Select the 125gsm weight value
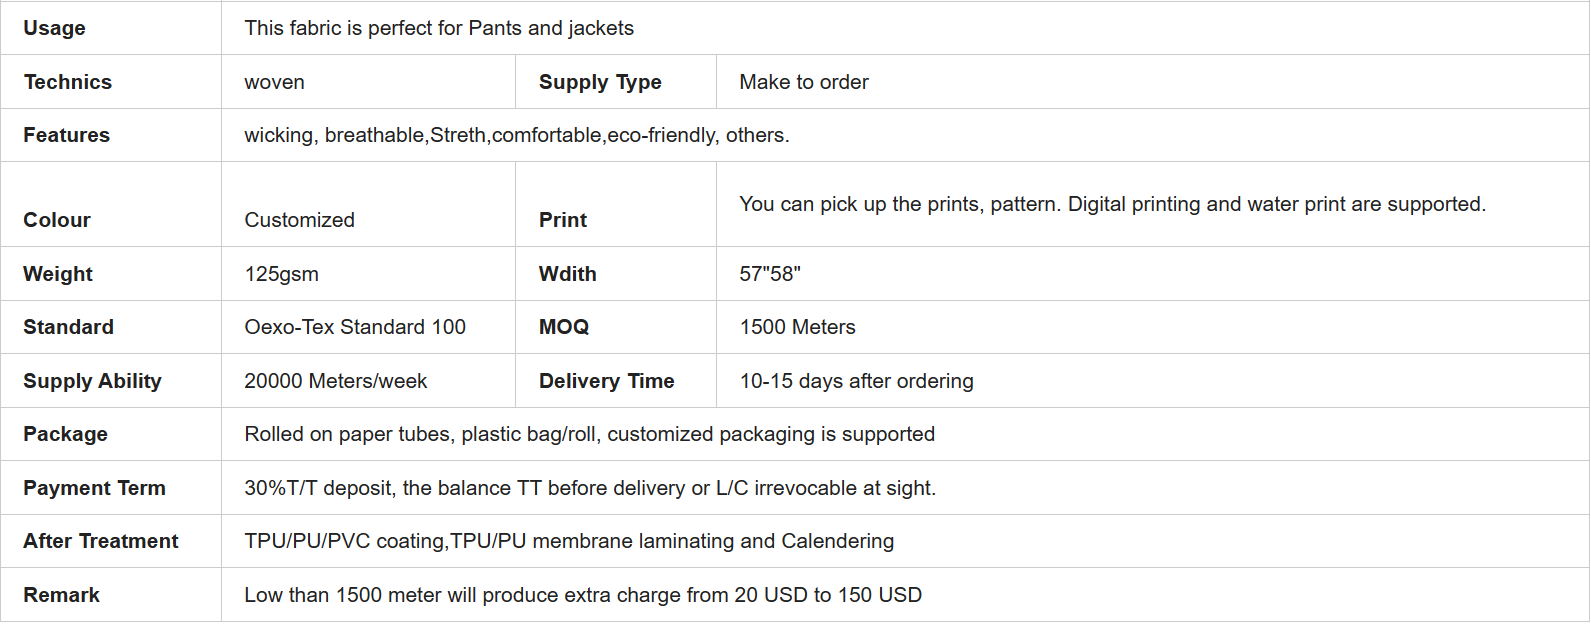This screenshot has width=1591, height=624. 281,274
